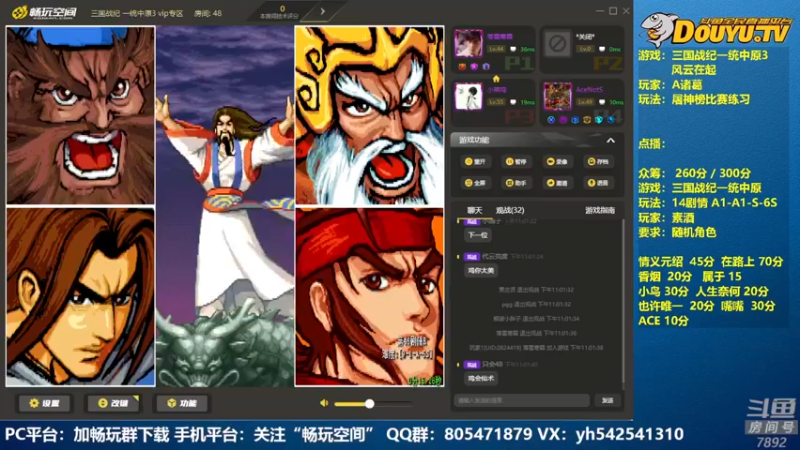Collapse the 游戏功能 panel chevron

(610, 140)
